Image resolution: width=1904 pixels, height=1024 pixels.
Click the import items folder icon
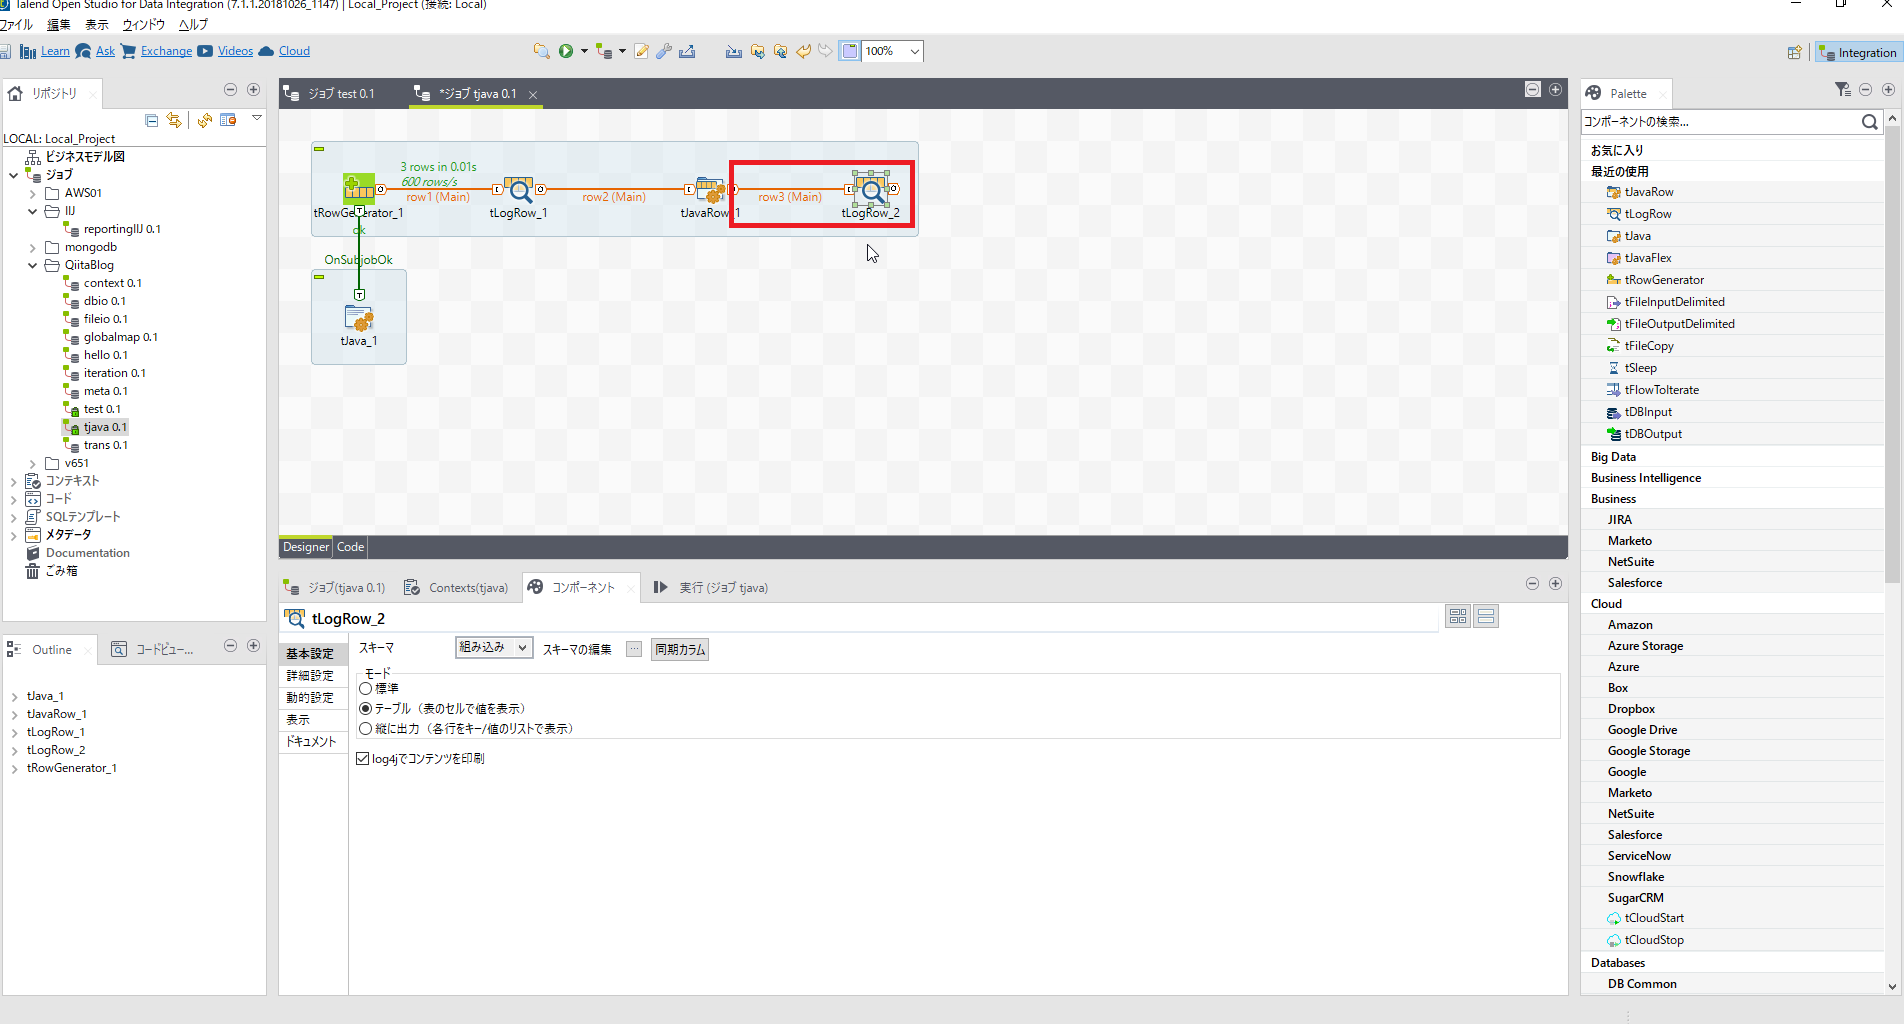780,51
